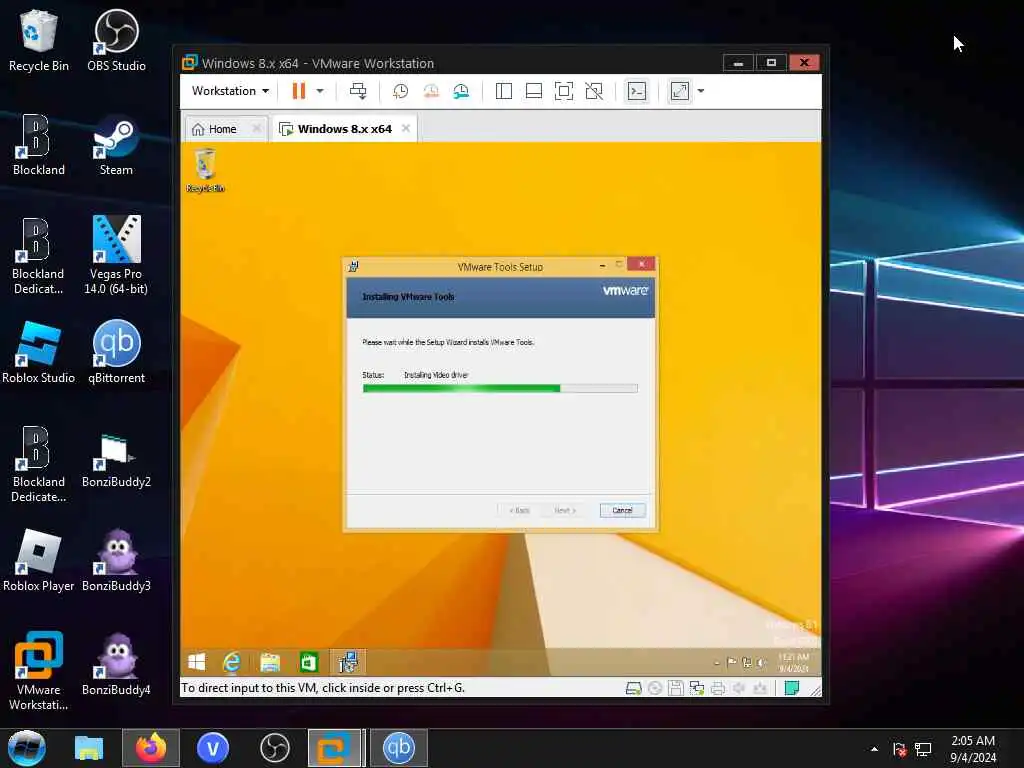
Task: Open File Explorer in guest taskbar
Action: (270, 662)
